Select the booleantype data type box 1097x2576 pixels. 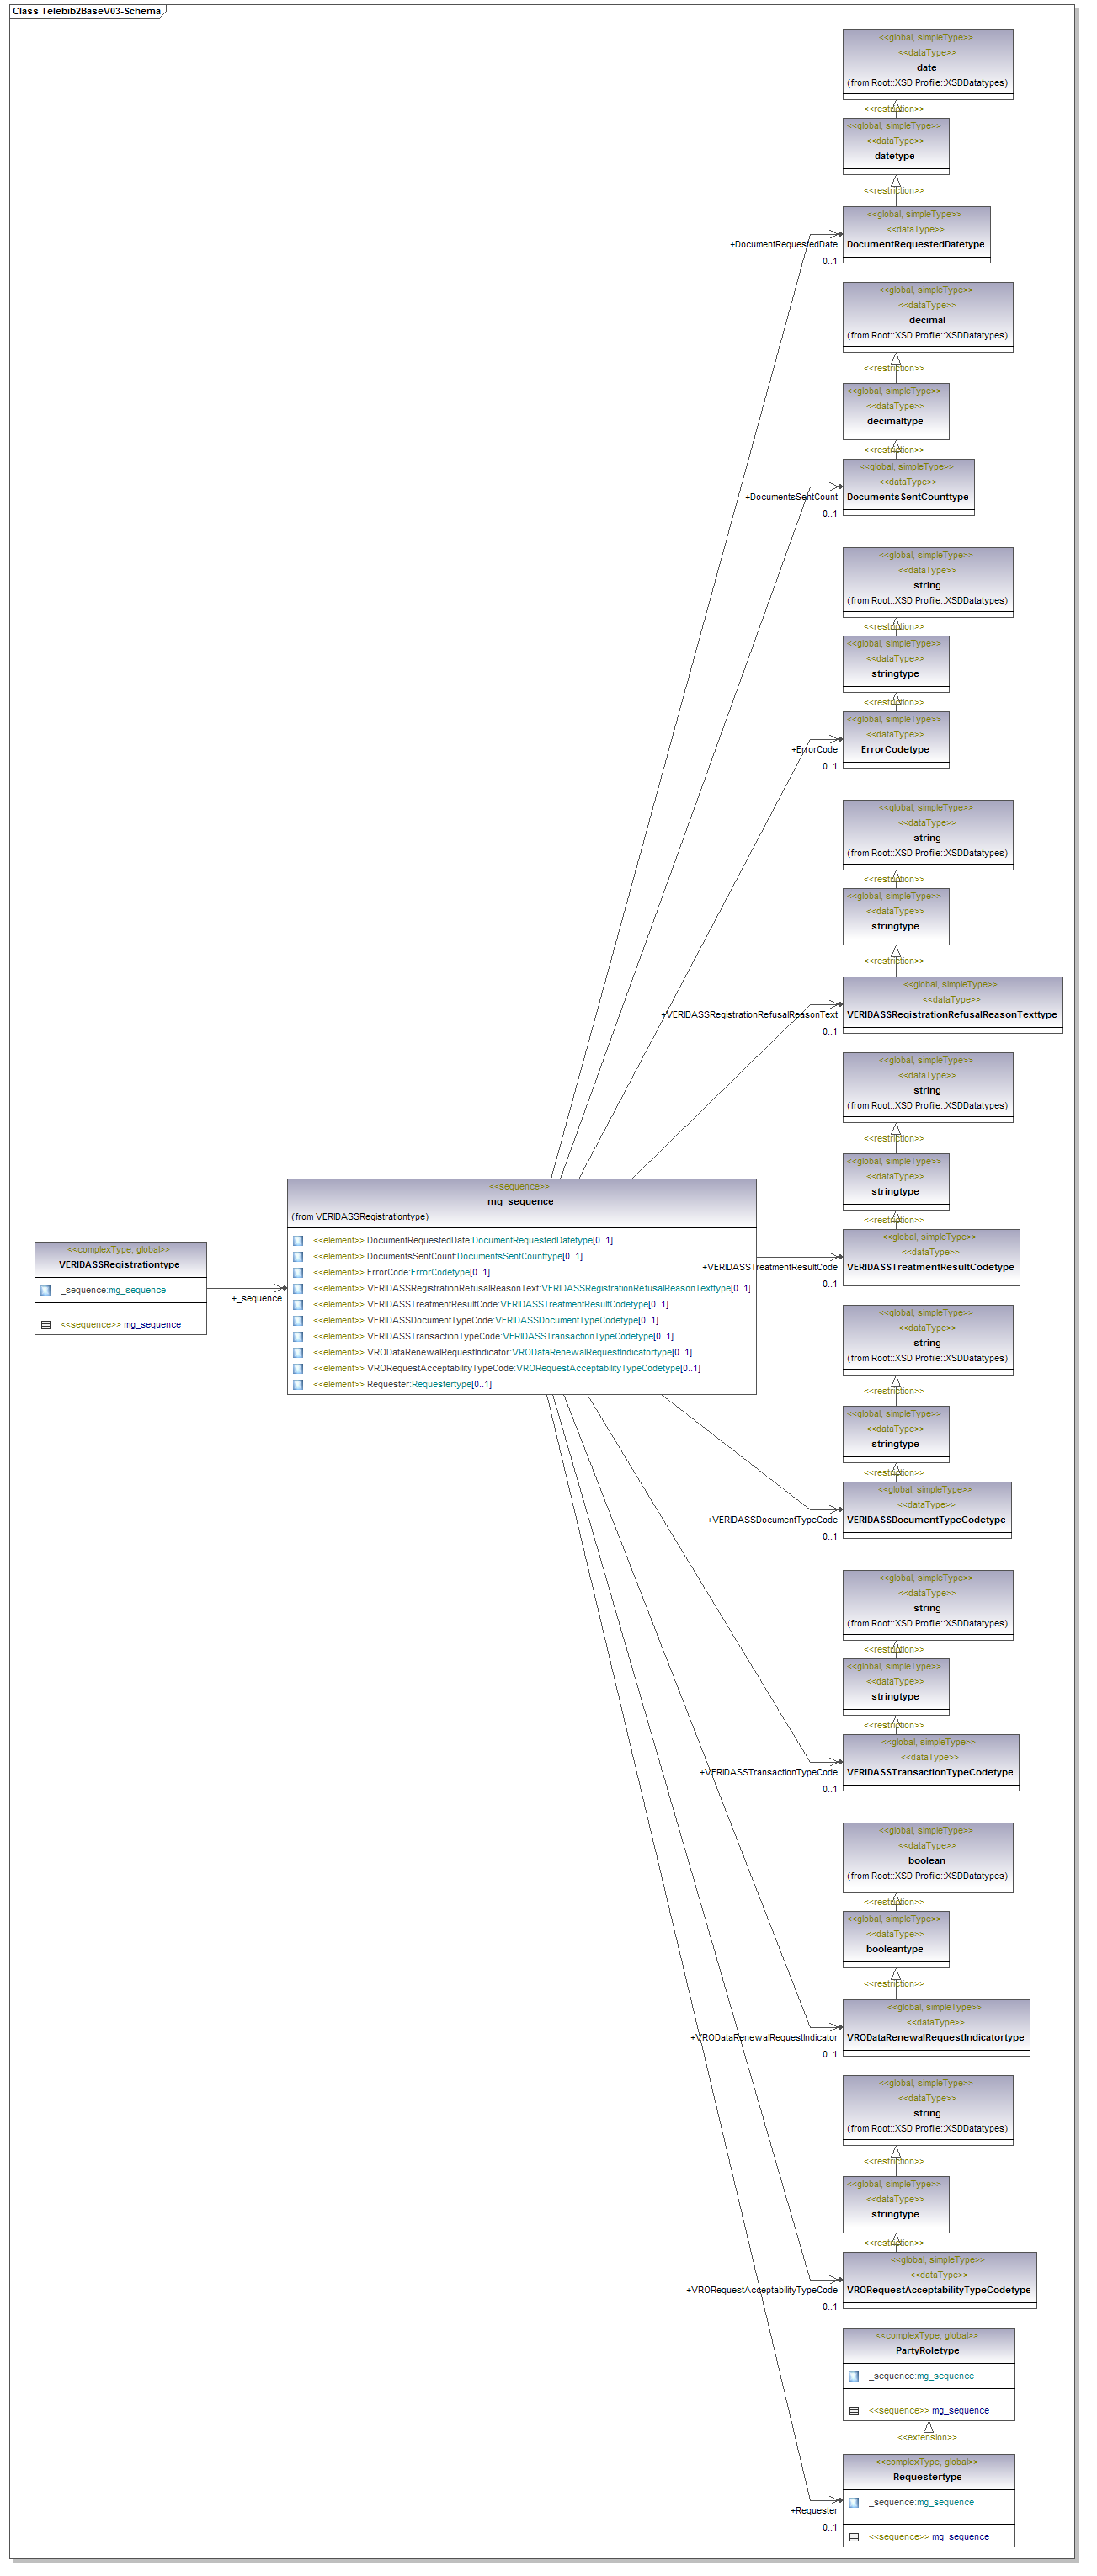click(x=895, y=1949)
